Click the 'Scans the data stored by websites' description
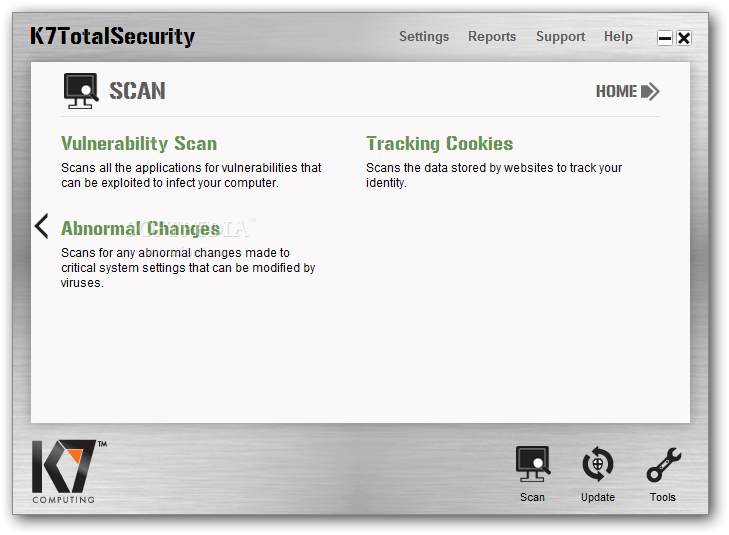This screenshot has width=729, height=535. [494, 175]
